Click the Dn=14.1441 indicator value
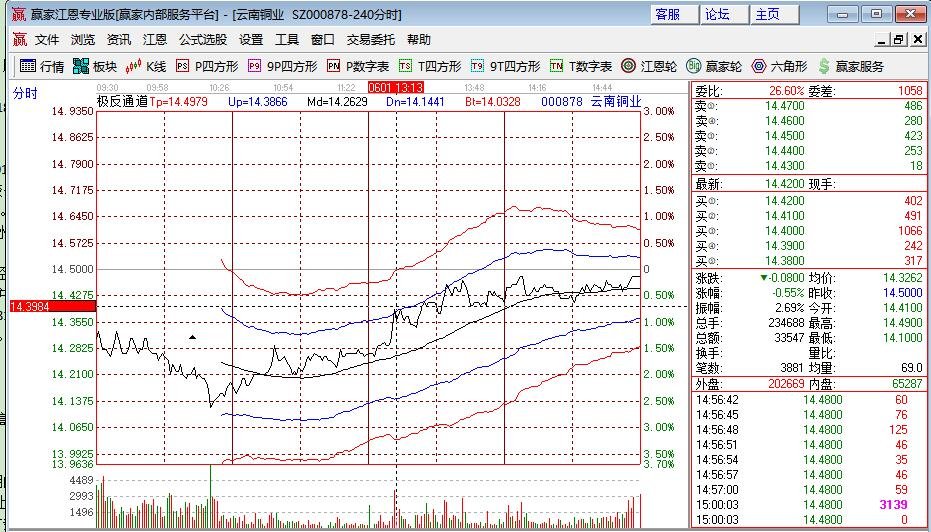The height and width of the screenshot is (532, 931). point(415,102)
